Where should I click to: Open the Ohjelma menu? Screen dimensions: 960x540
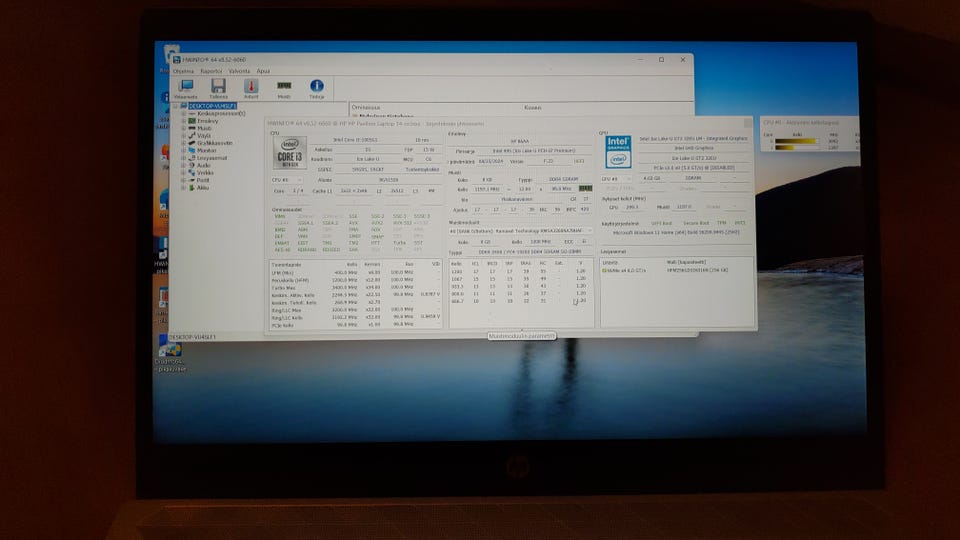click(x=183, y=71)
